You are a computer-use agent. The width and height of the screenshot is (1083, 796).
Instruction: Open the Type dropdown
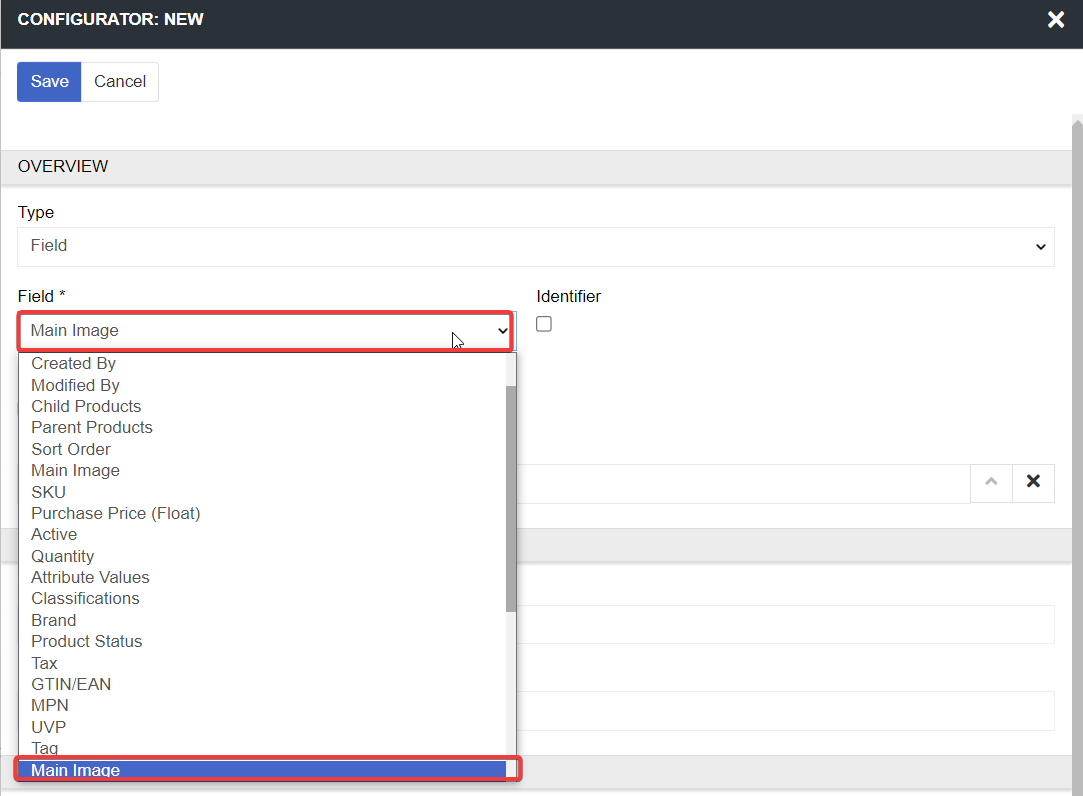point(535,246)
